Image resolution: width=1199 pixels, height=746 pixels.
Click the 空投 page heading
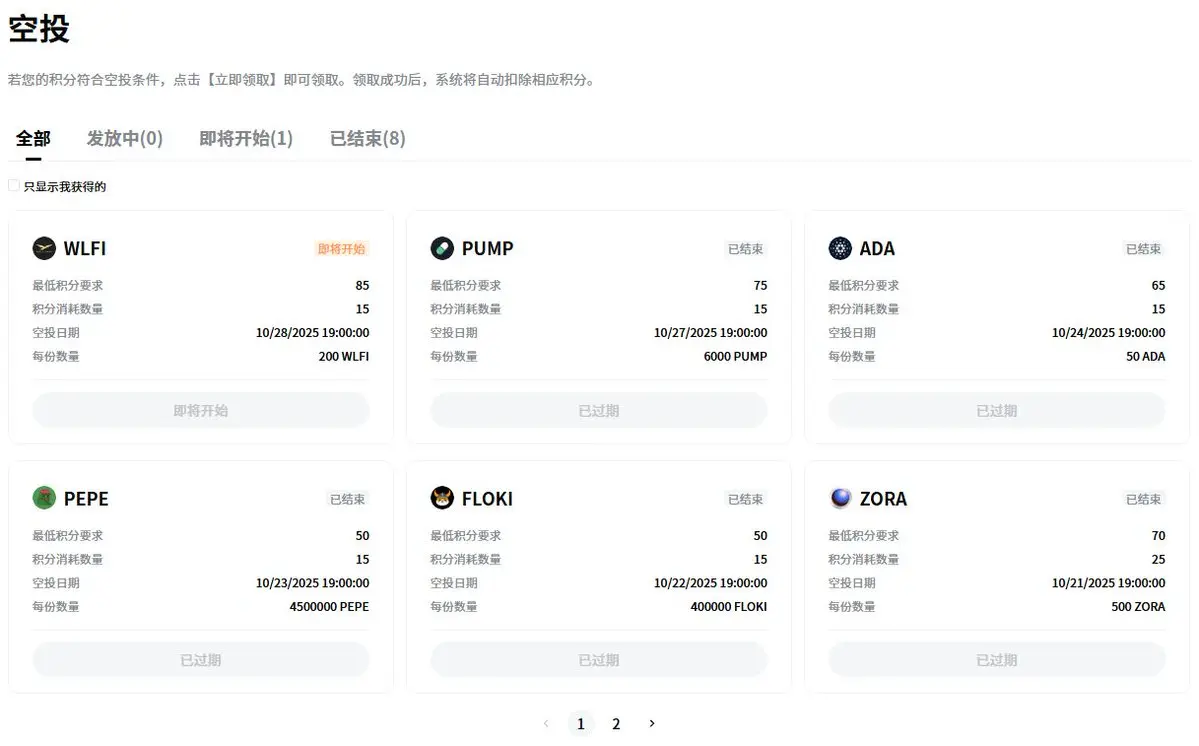[x=39, y=29]
